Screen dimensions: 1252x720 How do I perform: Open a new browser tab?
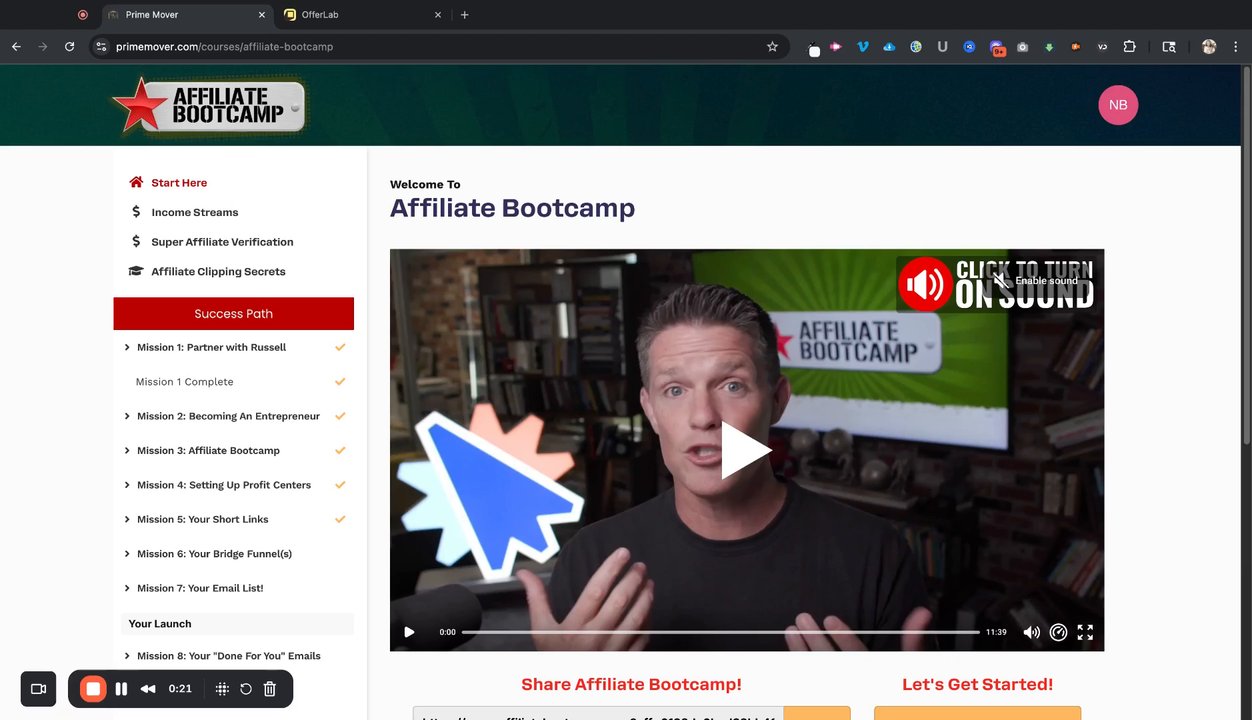(464, 15)
